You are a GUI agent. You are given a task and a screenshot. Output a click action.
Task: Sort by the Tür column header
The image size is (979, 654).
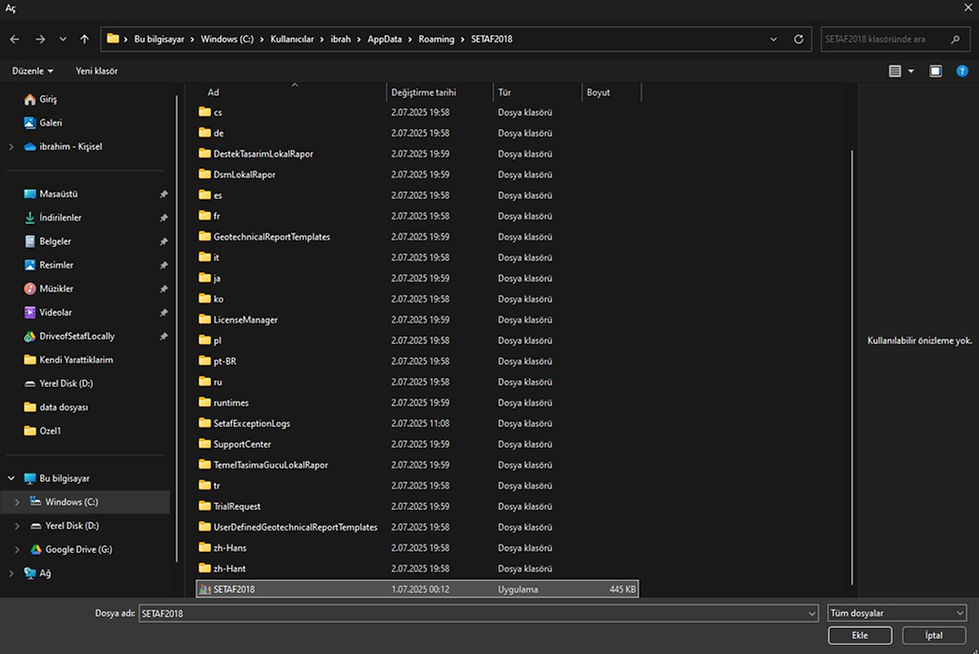pyautogui.click(x=504, y=92)
